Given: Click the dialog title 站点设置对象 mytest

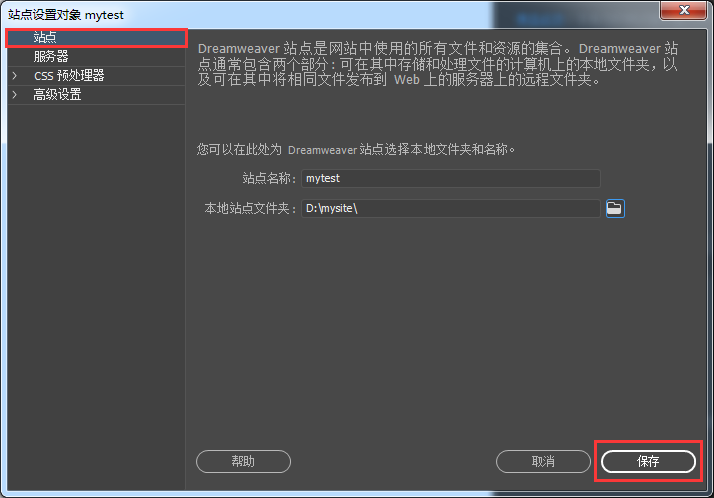Looking at the screenshot, I should 66,15.
